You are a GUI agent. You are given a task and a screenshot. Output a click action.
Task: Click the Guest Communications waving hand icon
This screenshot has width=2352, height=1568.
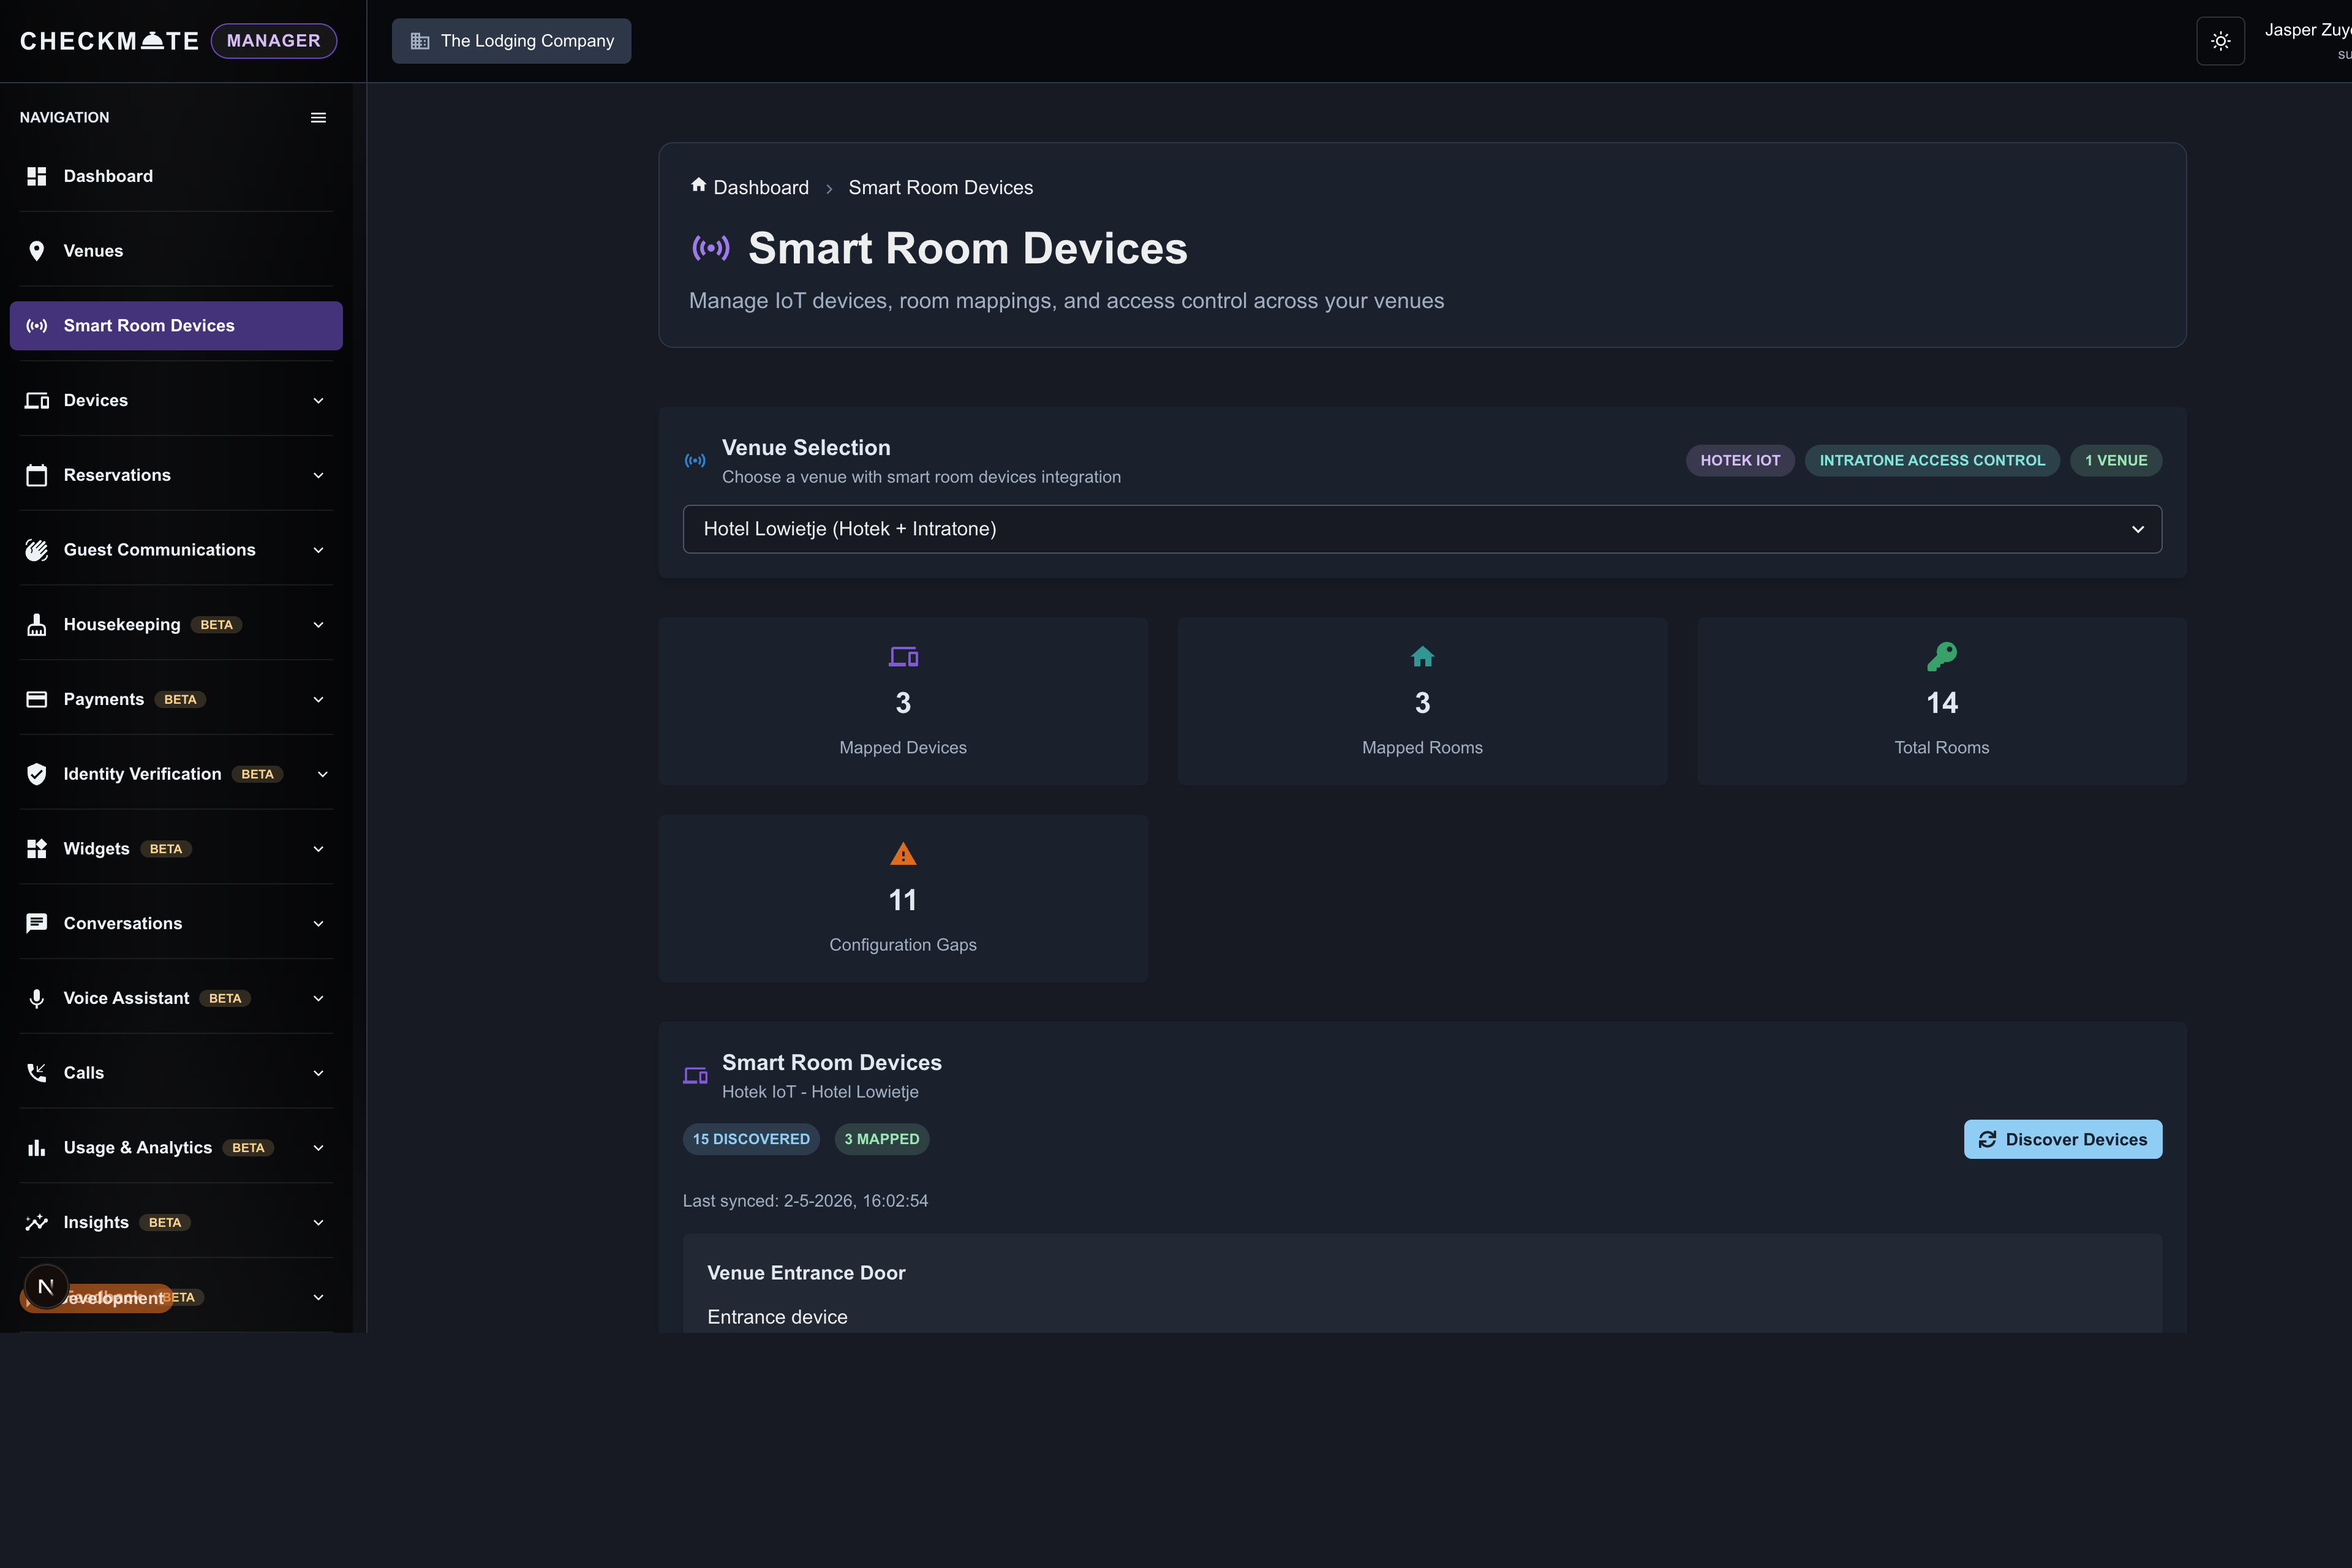(x=37, y=550)
